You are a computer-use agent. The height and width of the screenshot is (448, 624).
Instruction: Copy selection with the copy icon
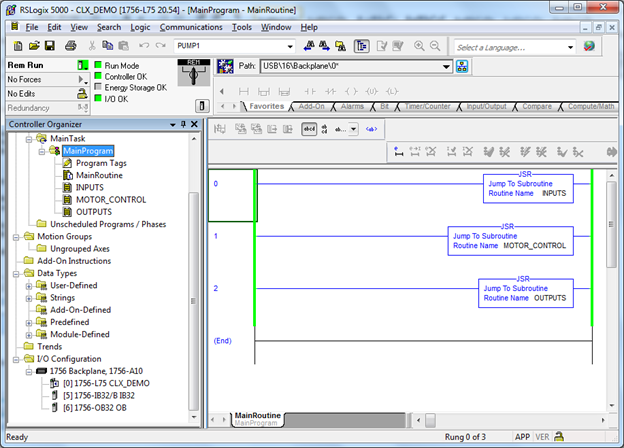pyautogui.click(x=107, y=46)
